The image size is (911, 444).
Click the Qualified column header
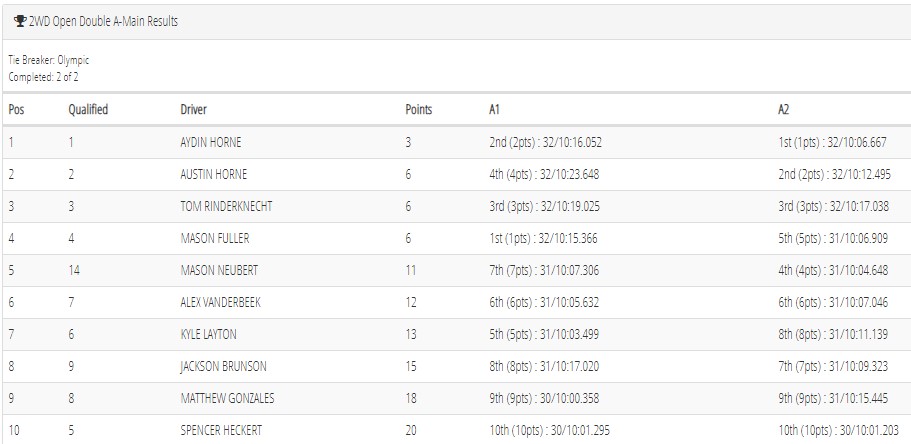click(x=88, y=109)
